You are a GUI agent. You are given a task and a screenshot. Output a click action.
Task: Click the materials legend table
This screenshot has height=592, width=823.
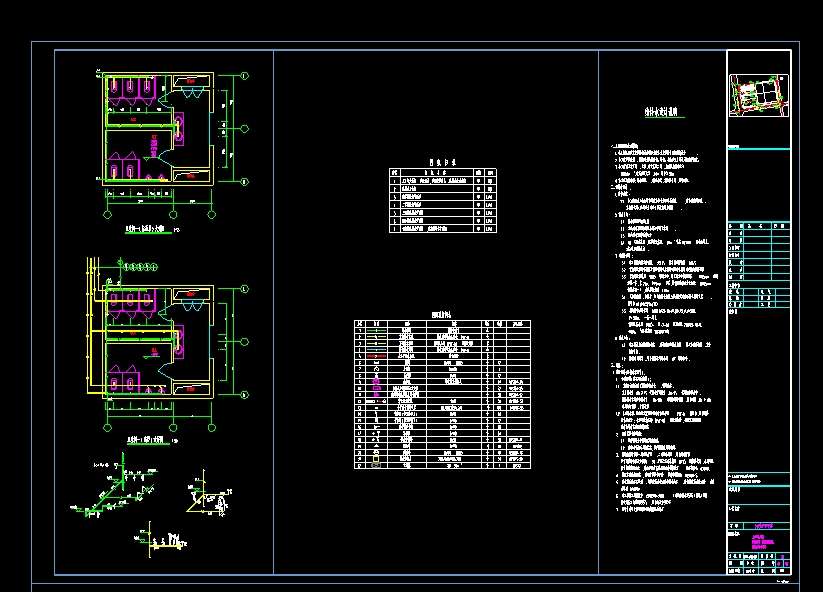[442, 394]
